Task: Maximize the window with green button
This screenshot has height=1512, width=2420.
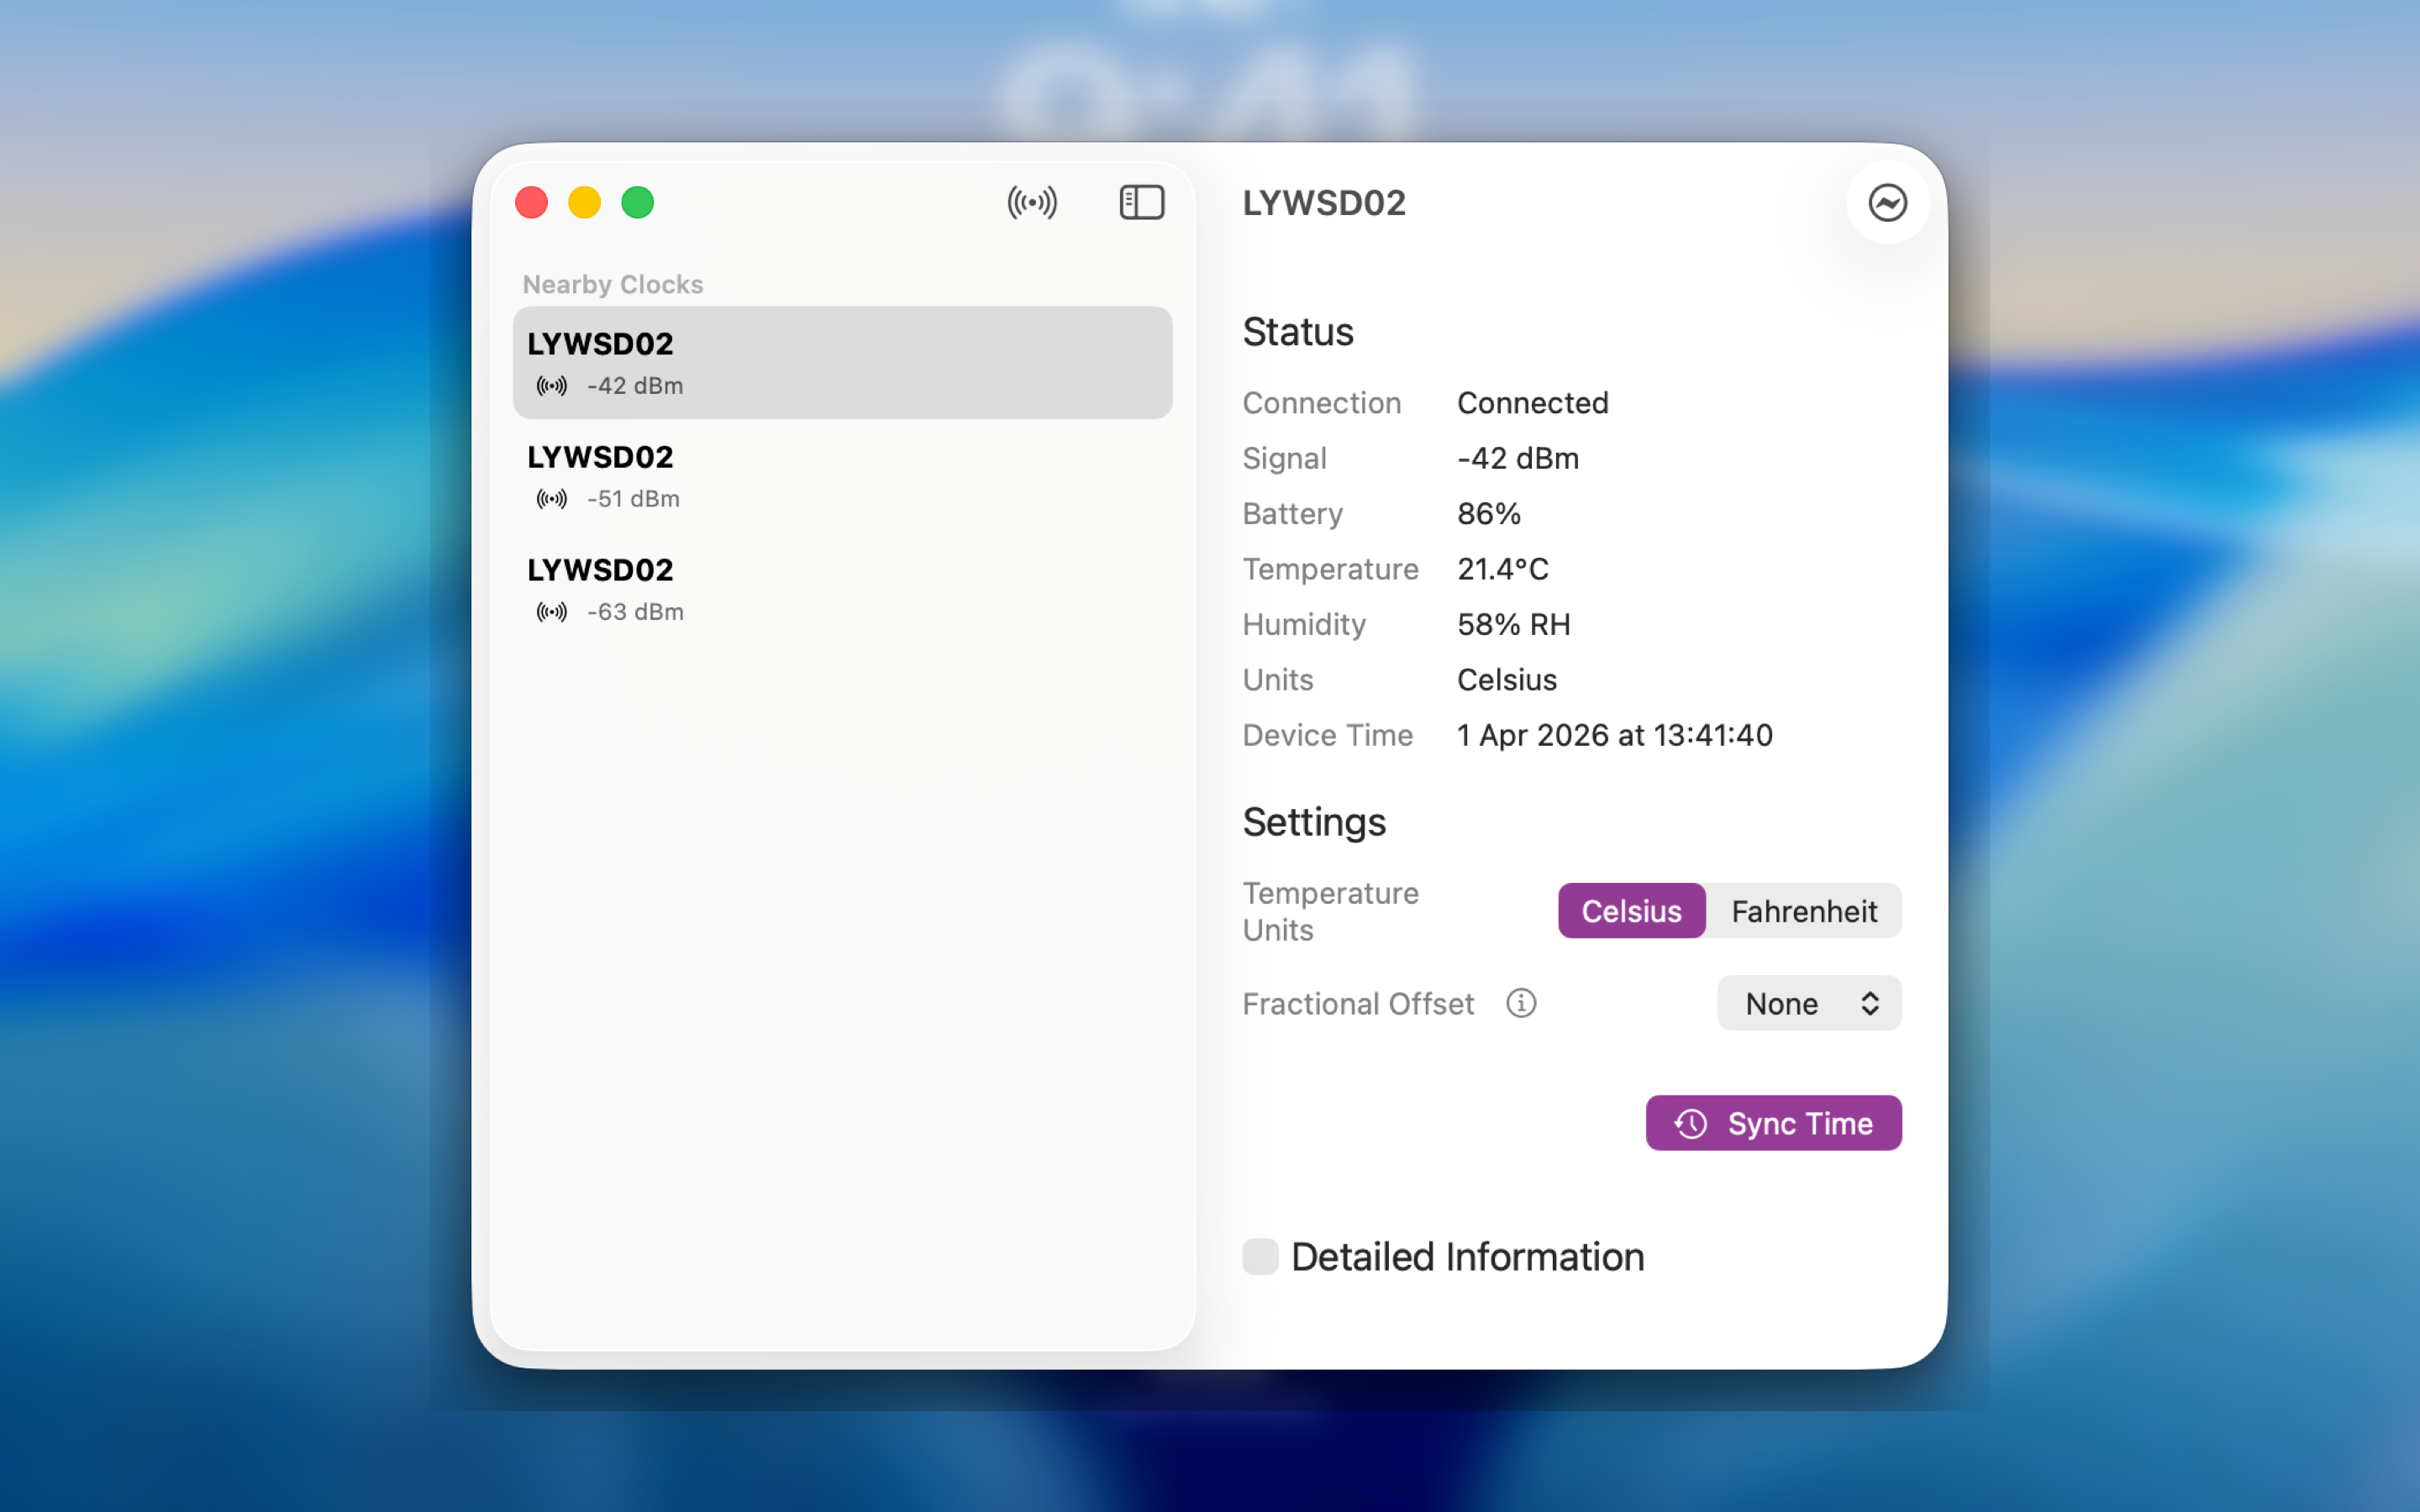Action: click(x=637, y=203)
